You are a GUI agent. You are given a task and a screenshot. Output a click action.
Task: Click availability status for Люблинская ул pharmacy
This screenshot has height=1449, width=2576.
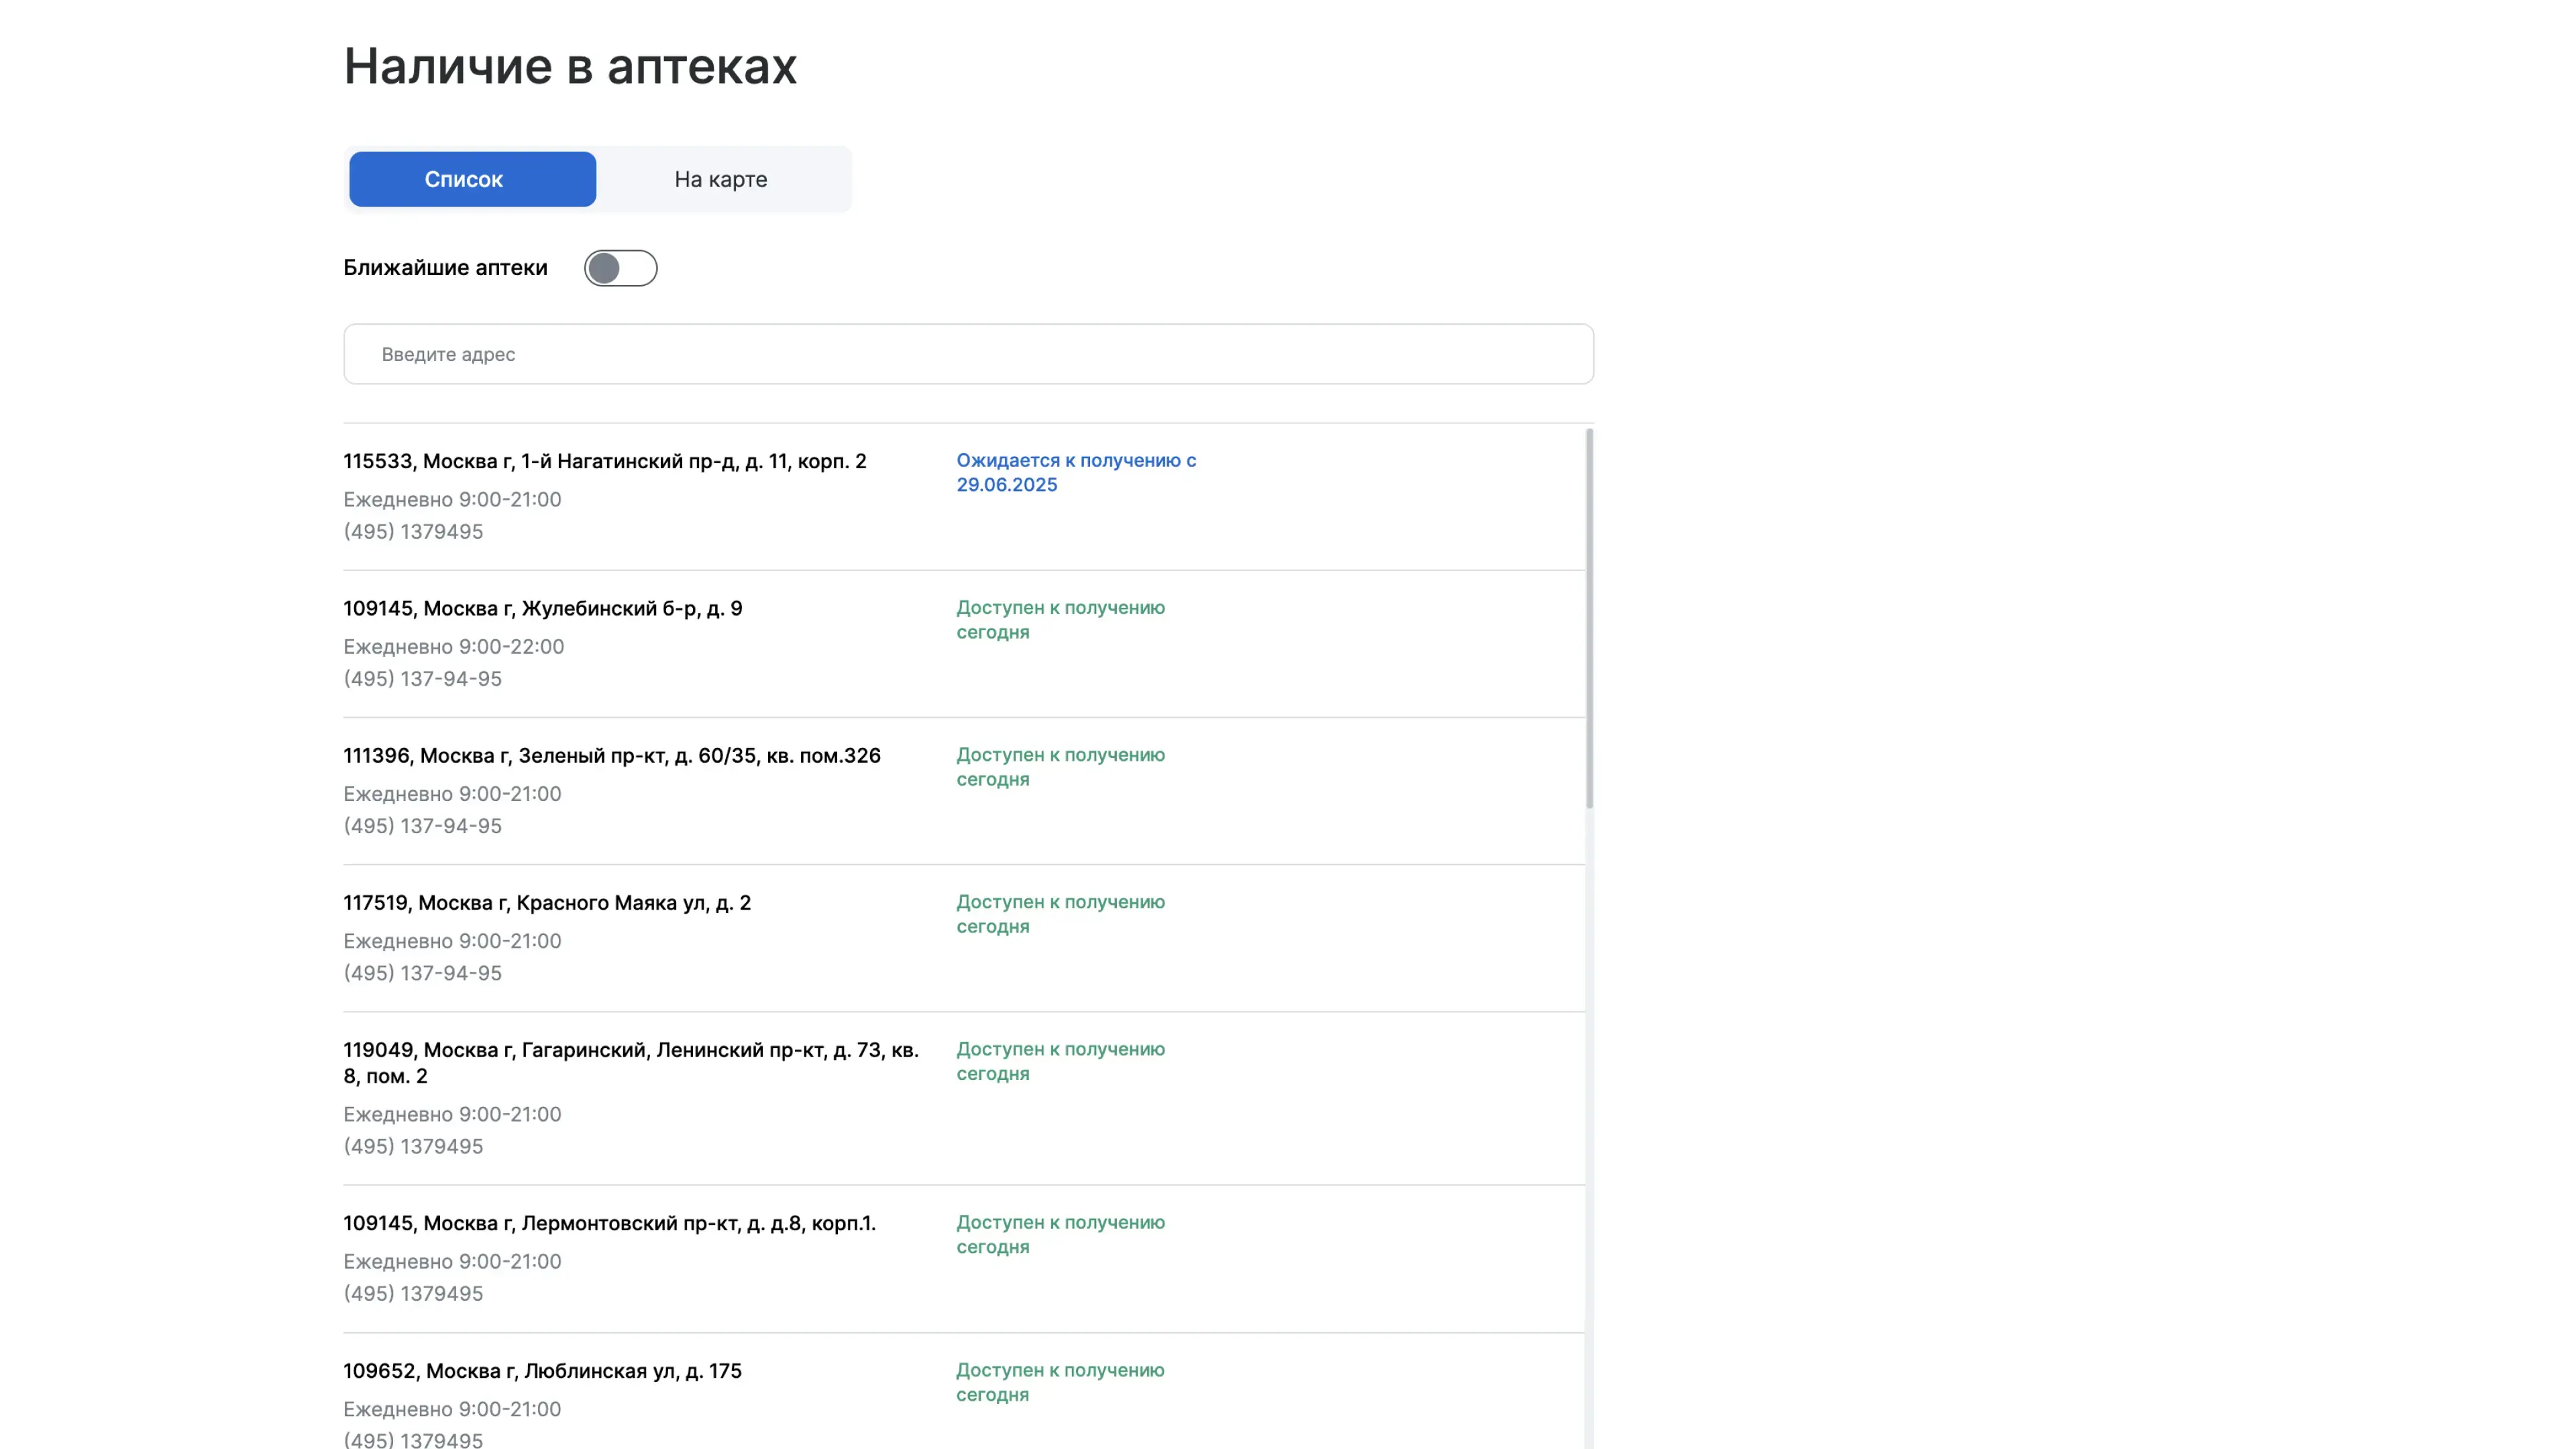click(x=1059, y=1381)
